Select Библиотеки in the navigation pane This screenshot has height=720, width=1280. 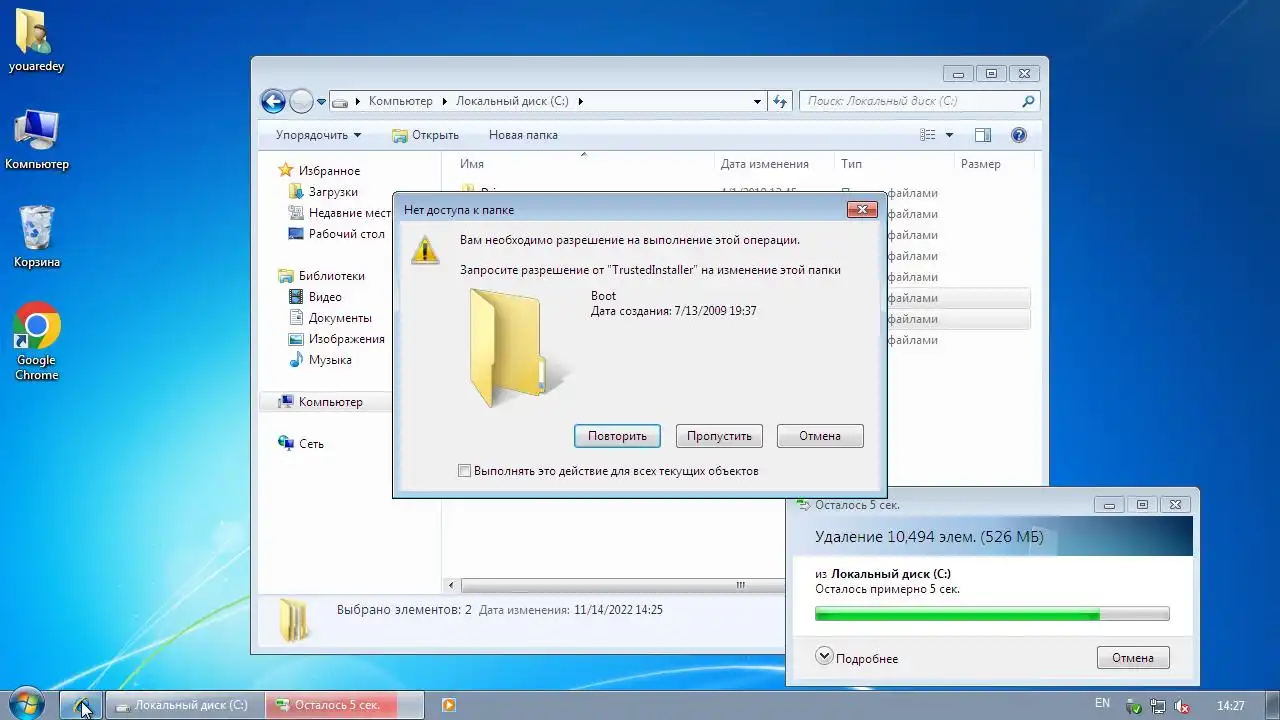pyautogui.click(x=321, y=276)
